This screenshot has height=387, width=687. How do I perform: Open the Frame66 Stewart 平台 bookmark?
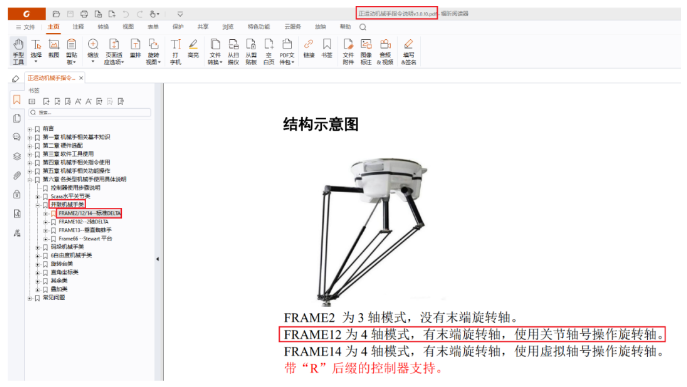tap(85, 239)
